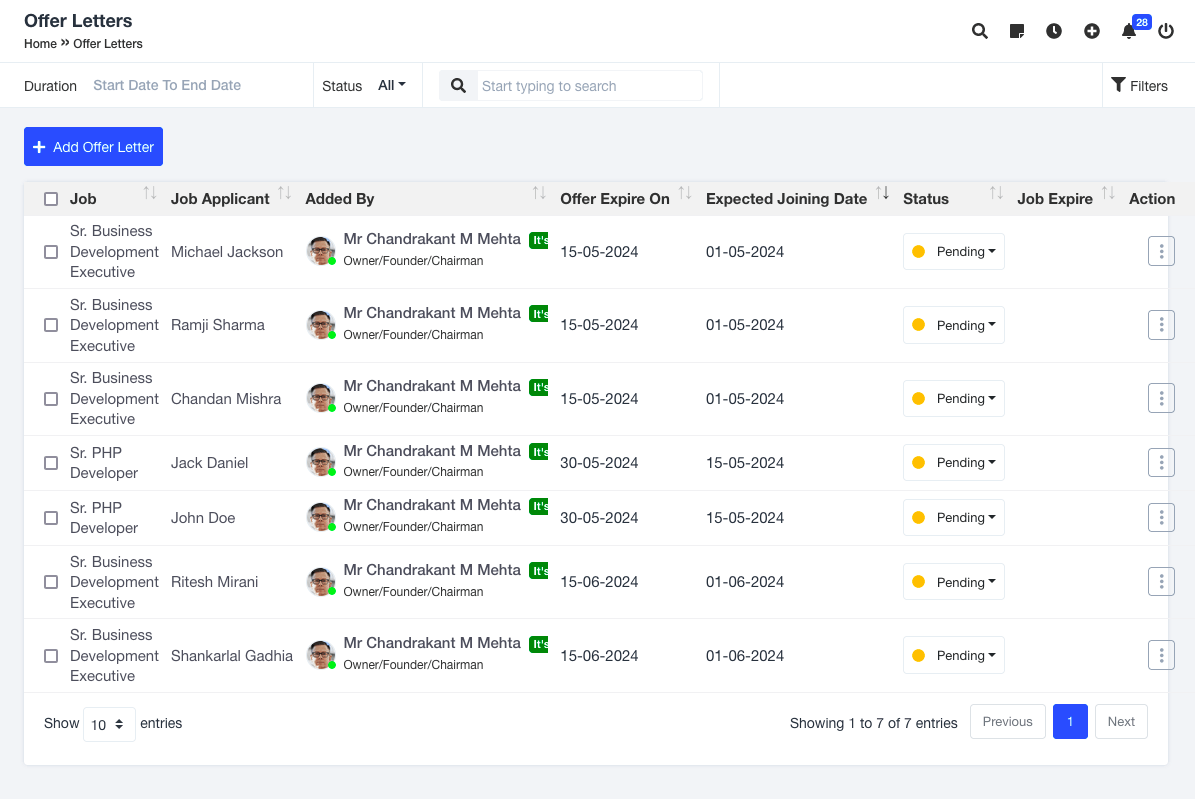Open the sticky notes icon

pos(1017,31)
